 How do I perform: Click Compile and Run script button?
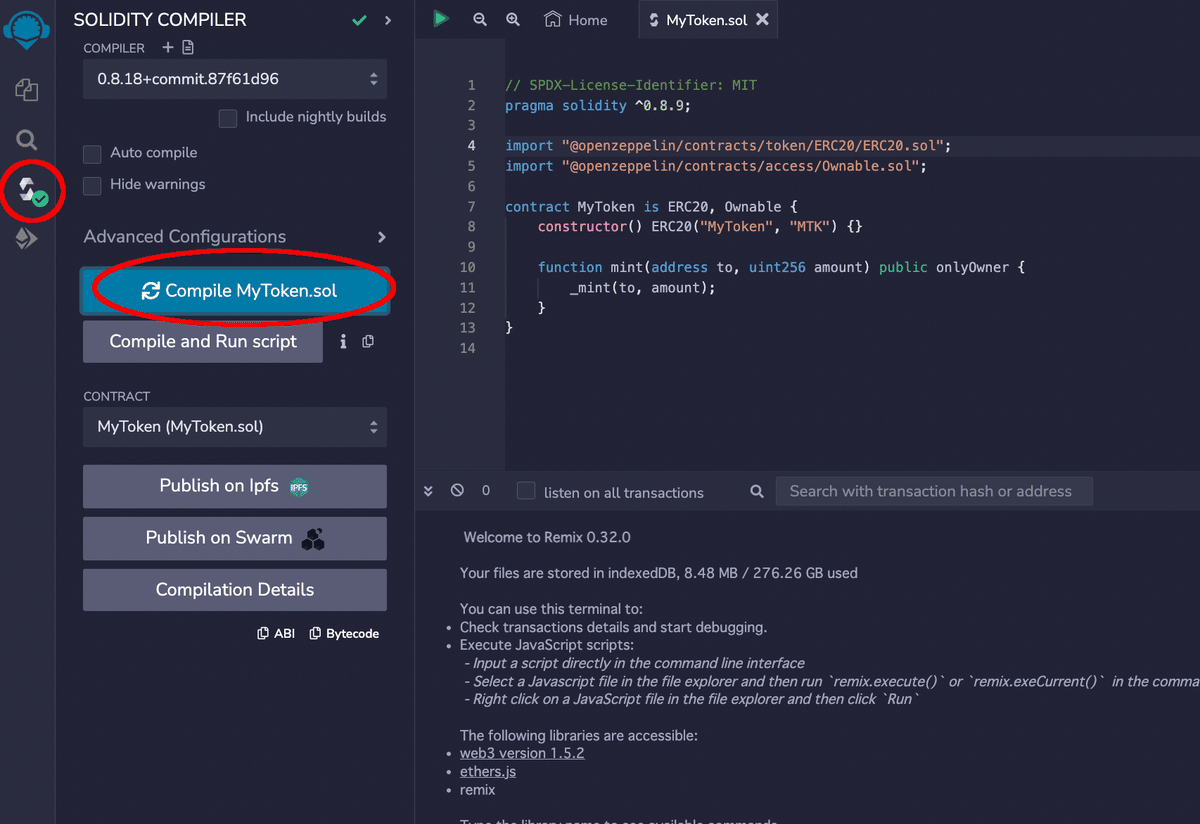click(203, 342)
